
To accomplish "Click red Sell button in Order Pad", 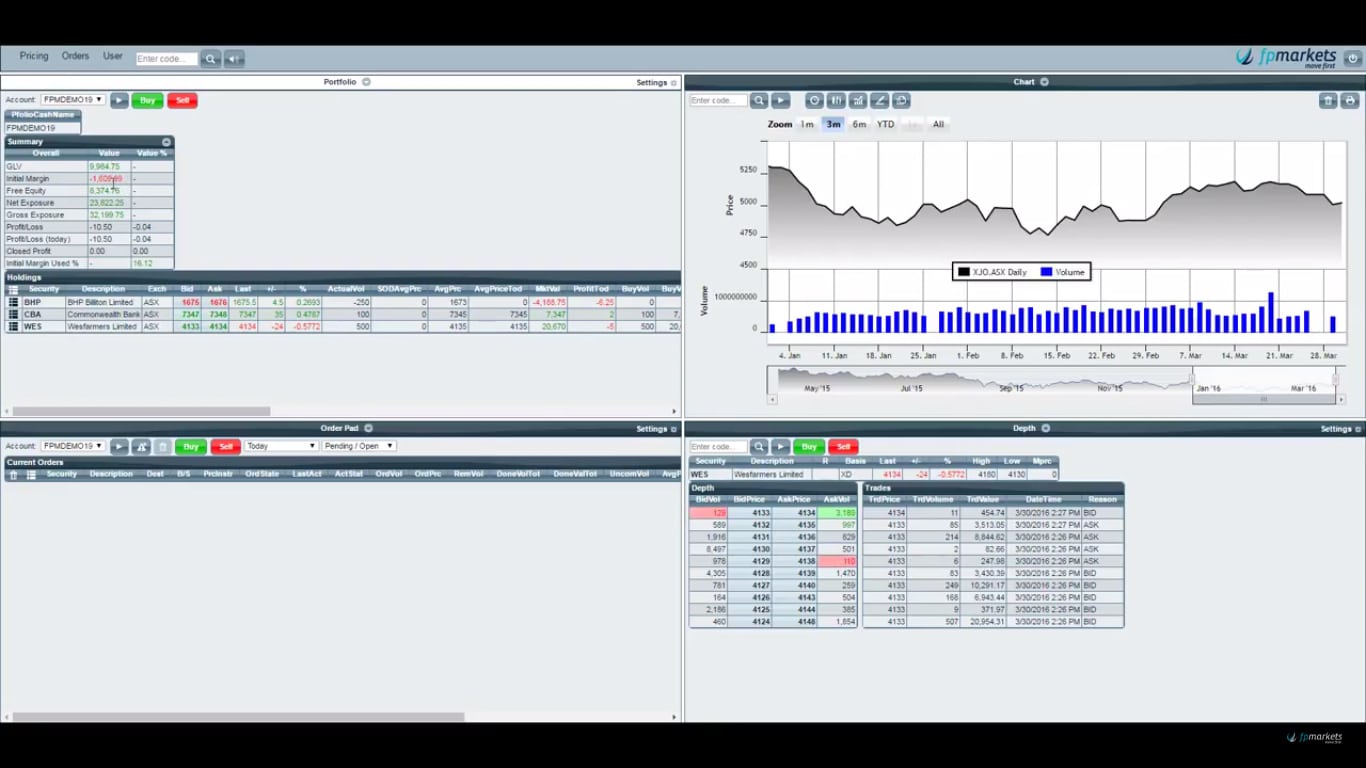I will [x=226, y=447].
